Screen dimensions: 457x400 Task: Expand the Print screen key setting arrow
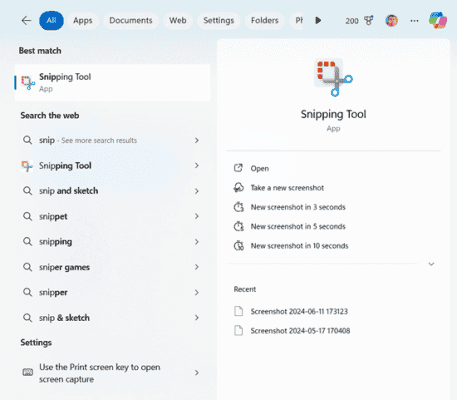[x=197, y=373]
